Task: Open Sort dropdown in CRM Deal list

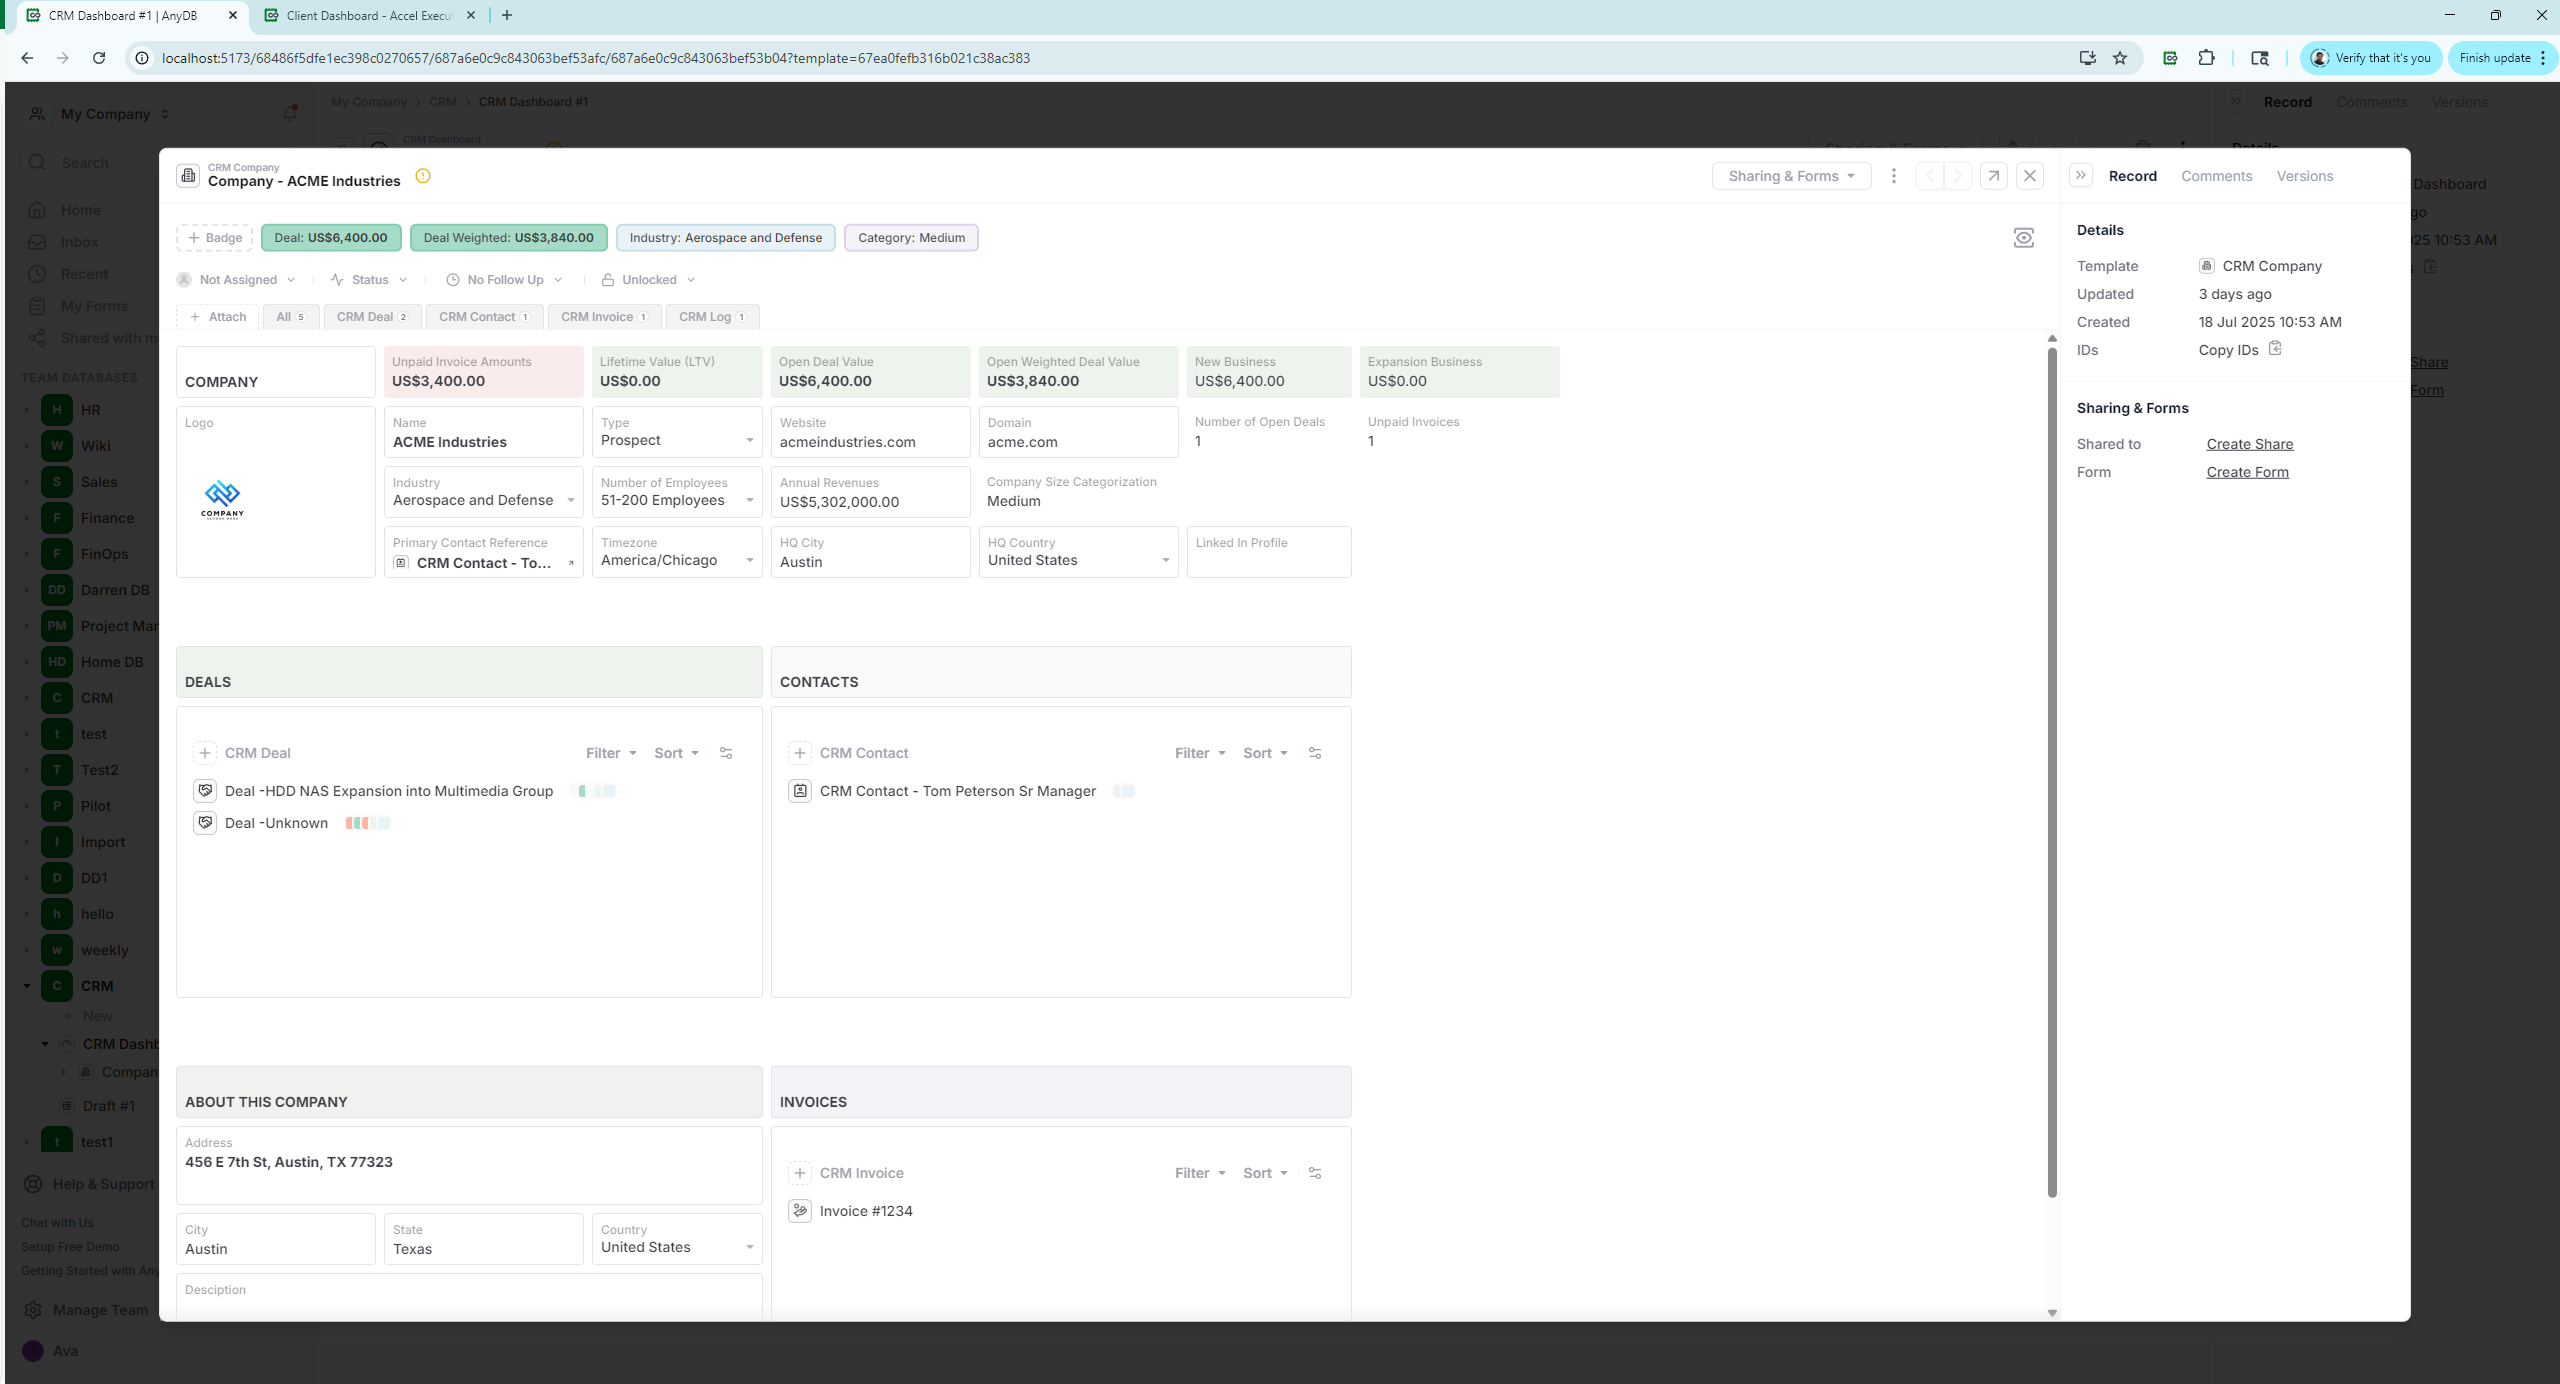Action: [x=676, y=753]
